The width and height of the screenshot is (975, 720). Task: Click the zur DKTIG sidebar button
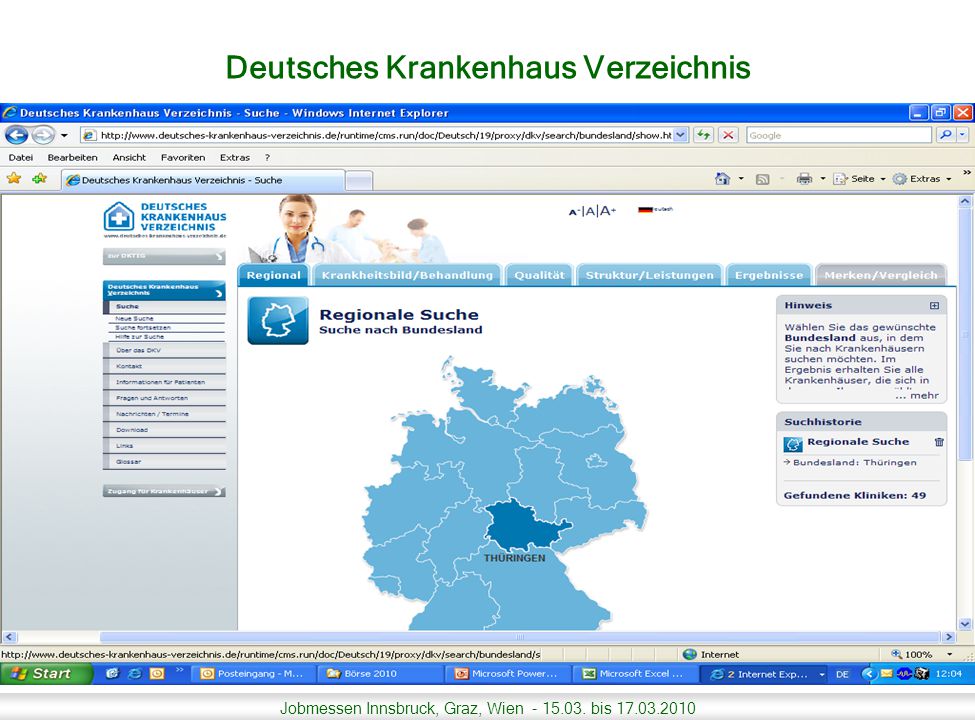tap(164, 256)
